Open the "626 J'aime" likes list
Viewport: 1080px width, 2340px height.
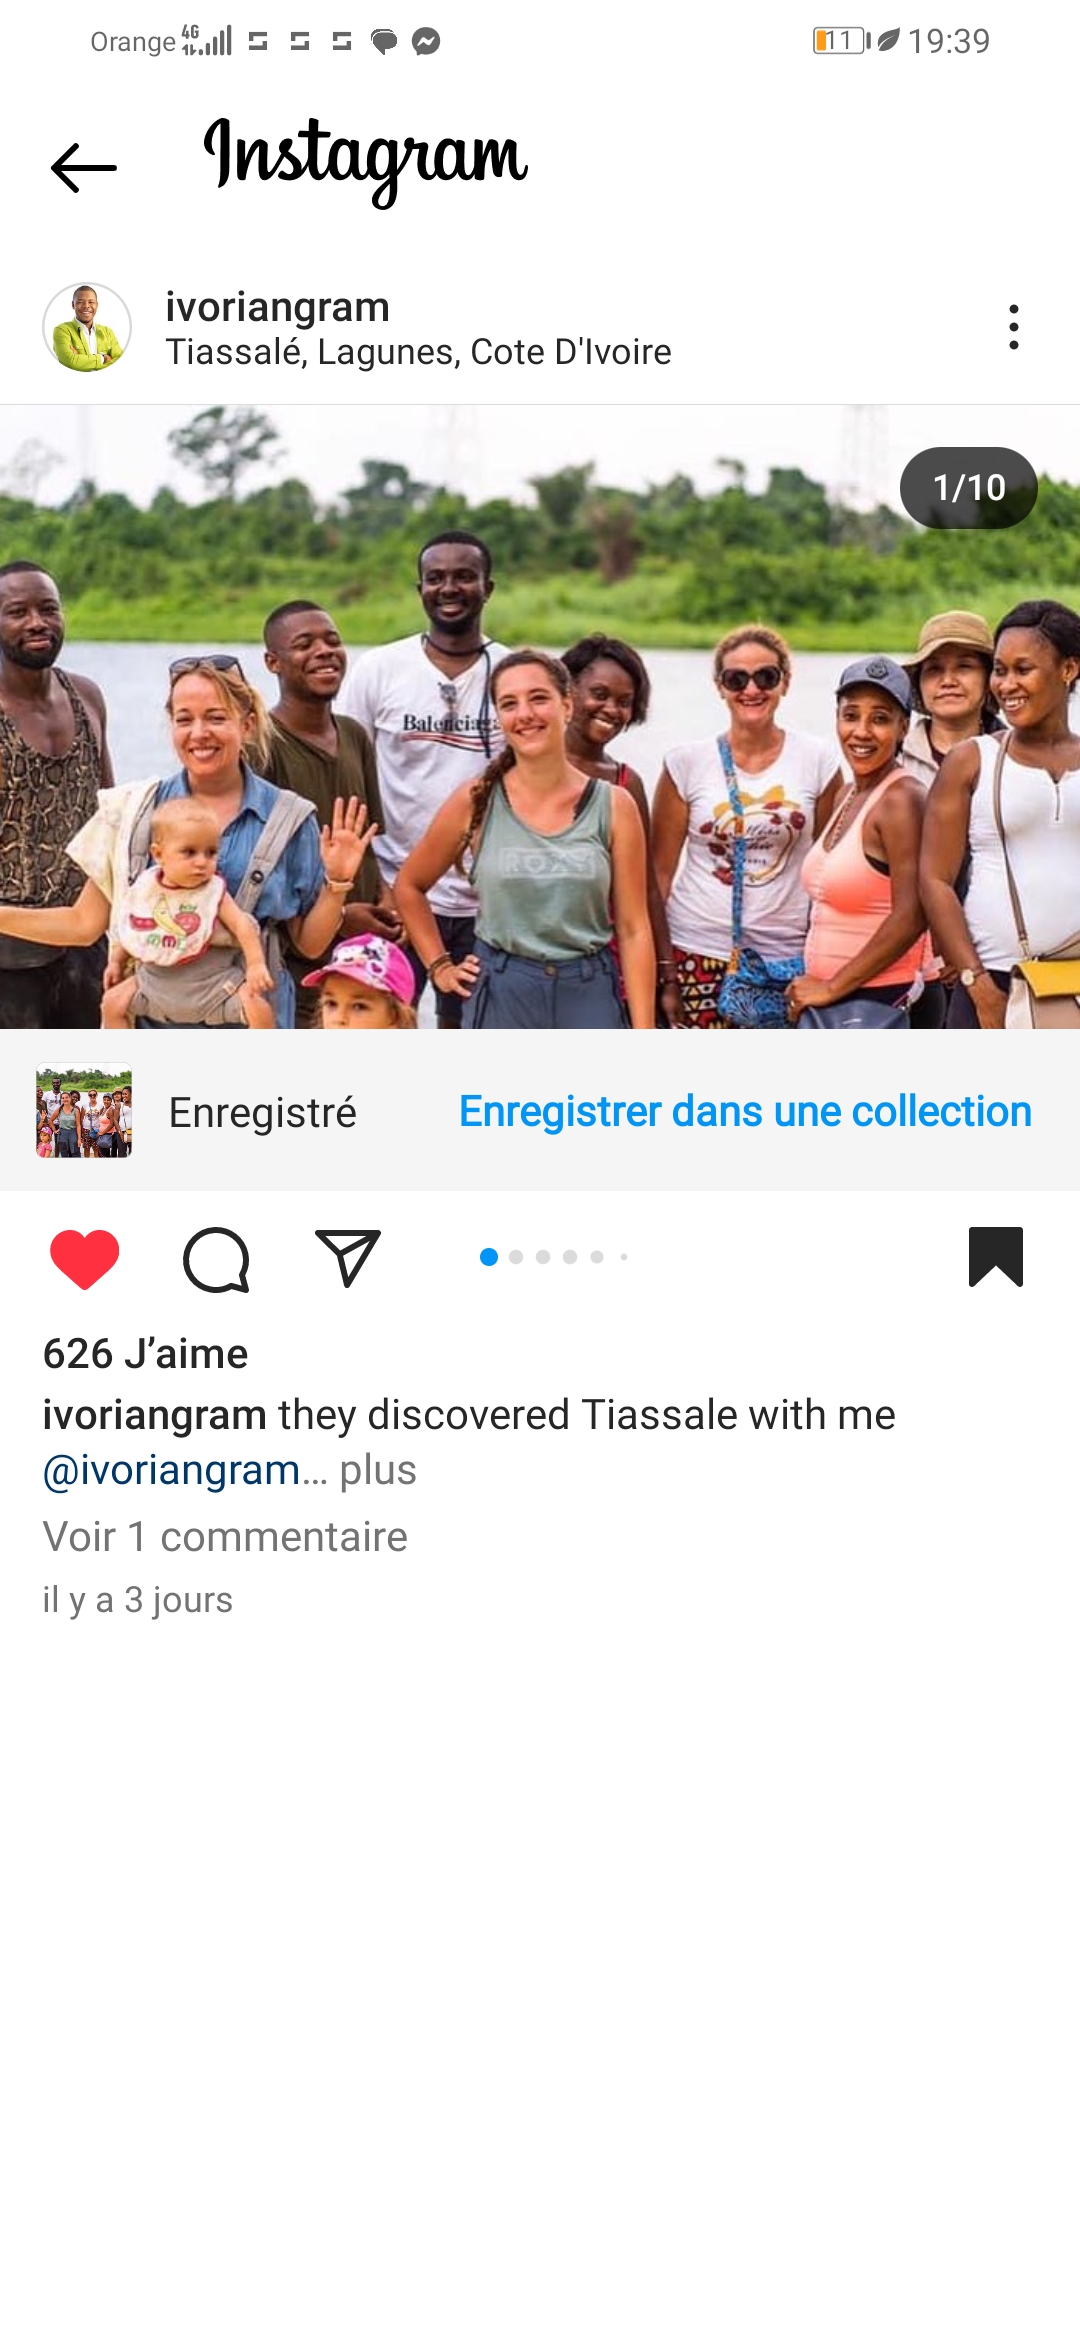[x=145, y=1353]
